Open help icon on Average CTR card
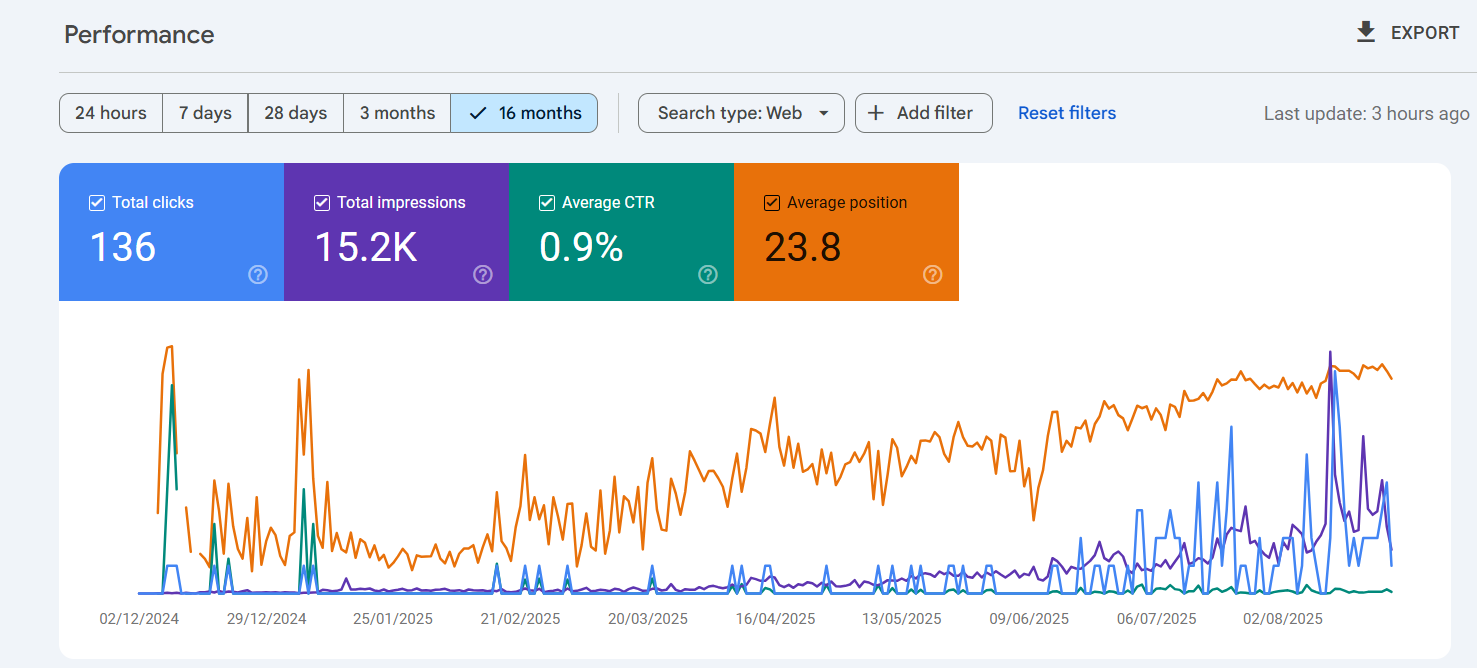 [x=708, y=274]
